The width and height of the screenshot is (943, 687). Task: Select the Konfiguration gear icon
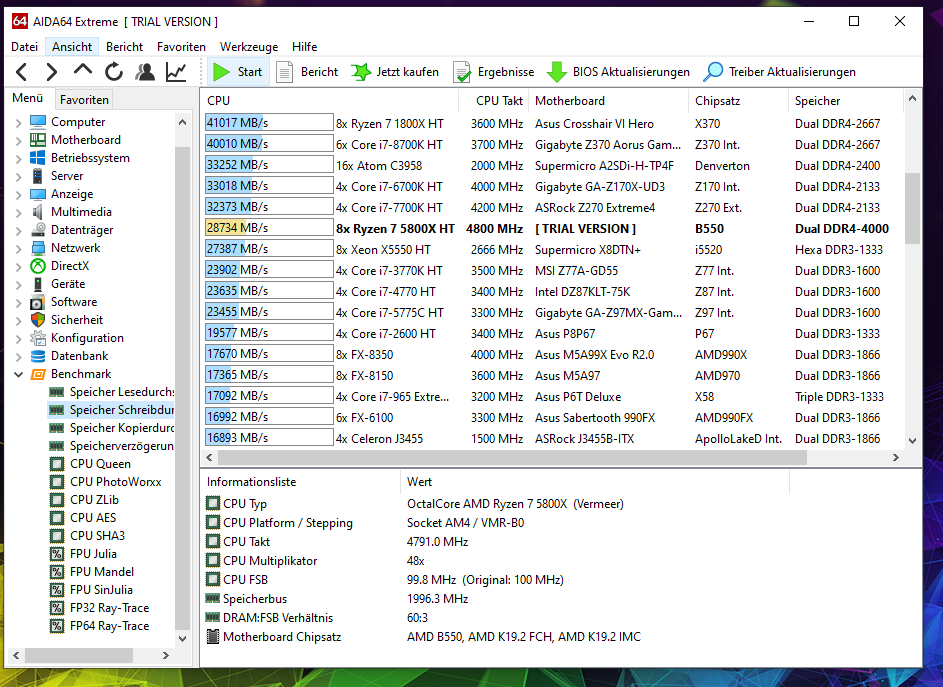pyautogui.click(x=38, y=338)
